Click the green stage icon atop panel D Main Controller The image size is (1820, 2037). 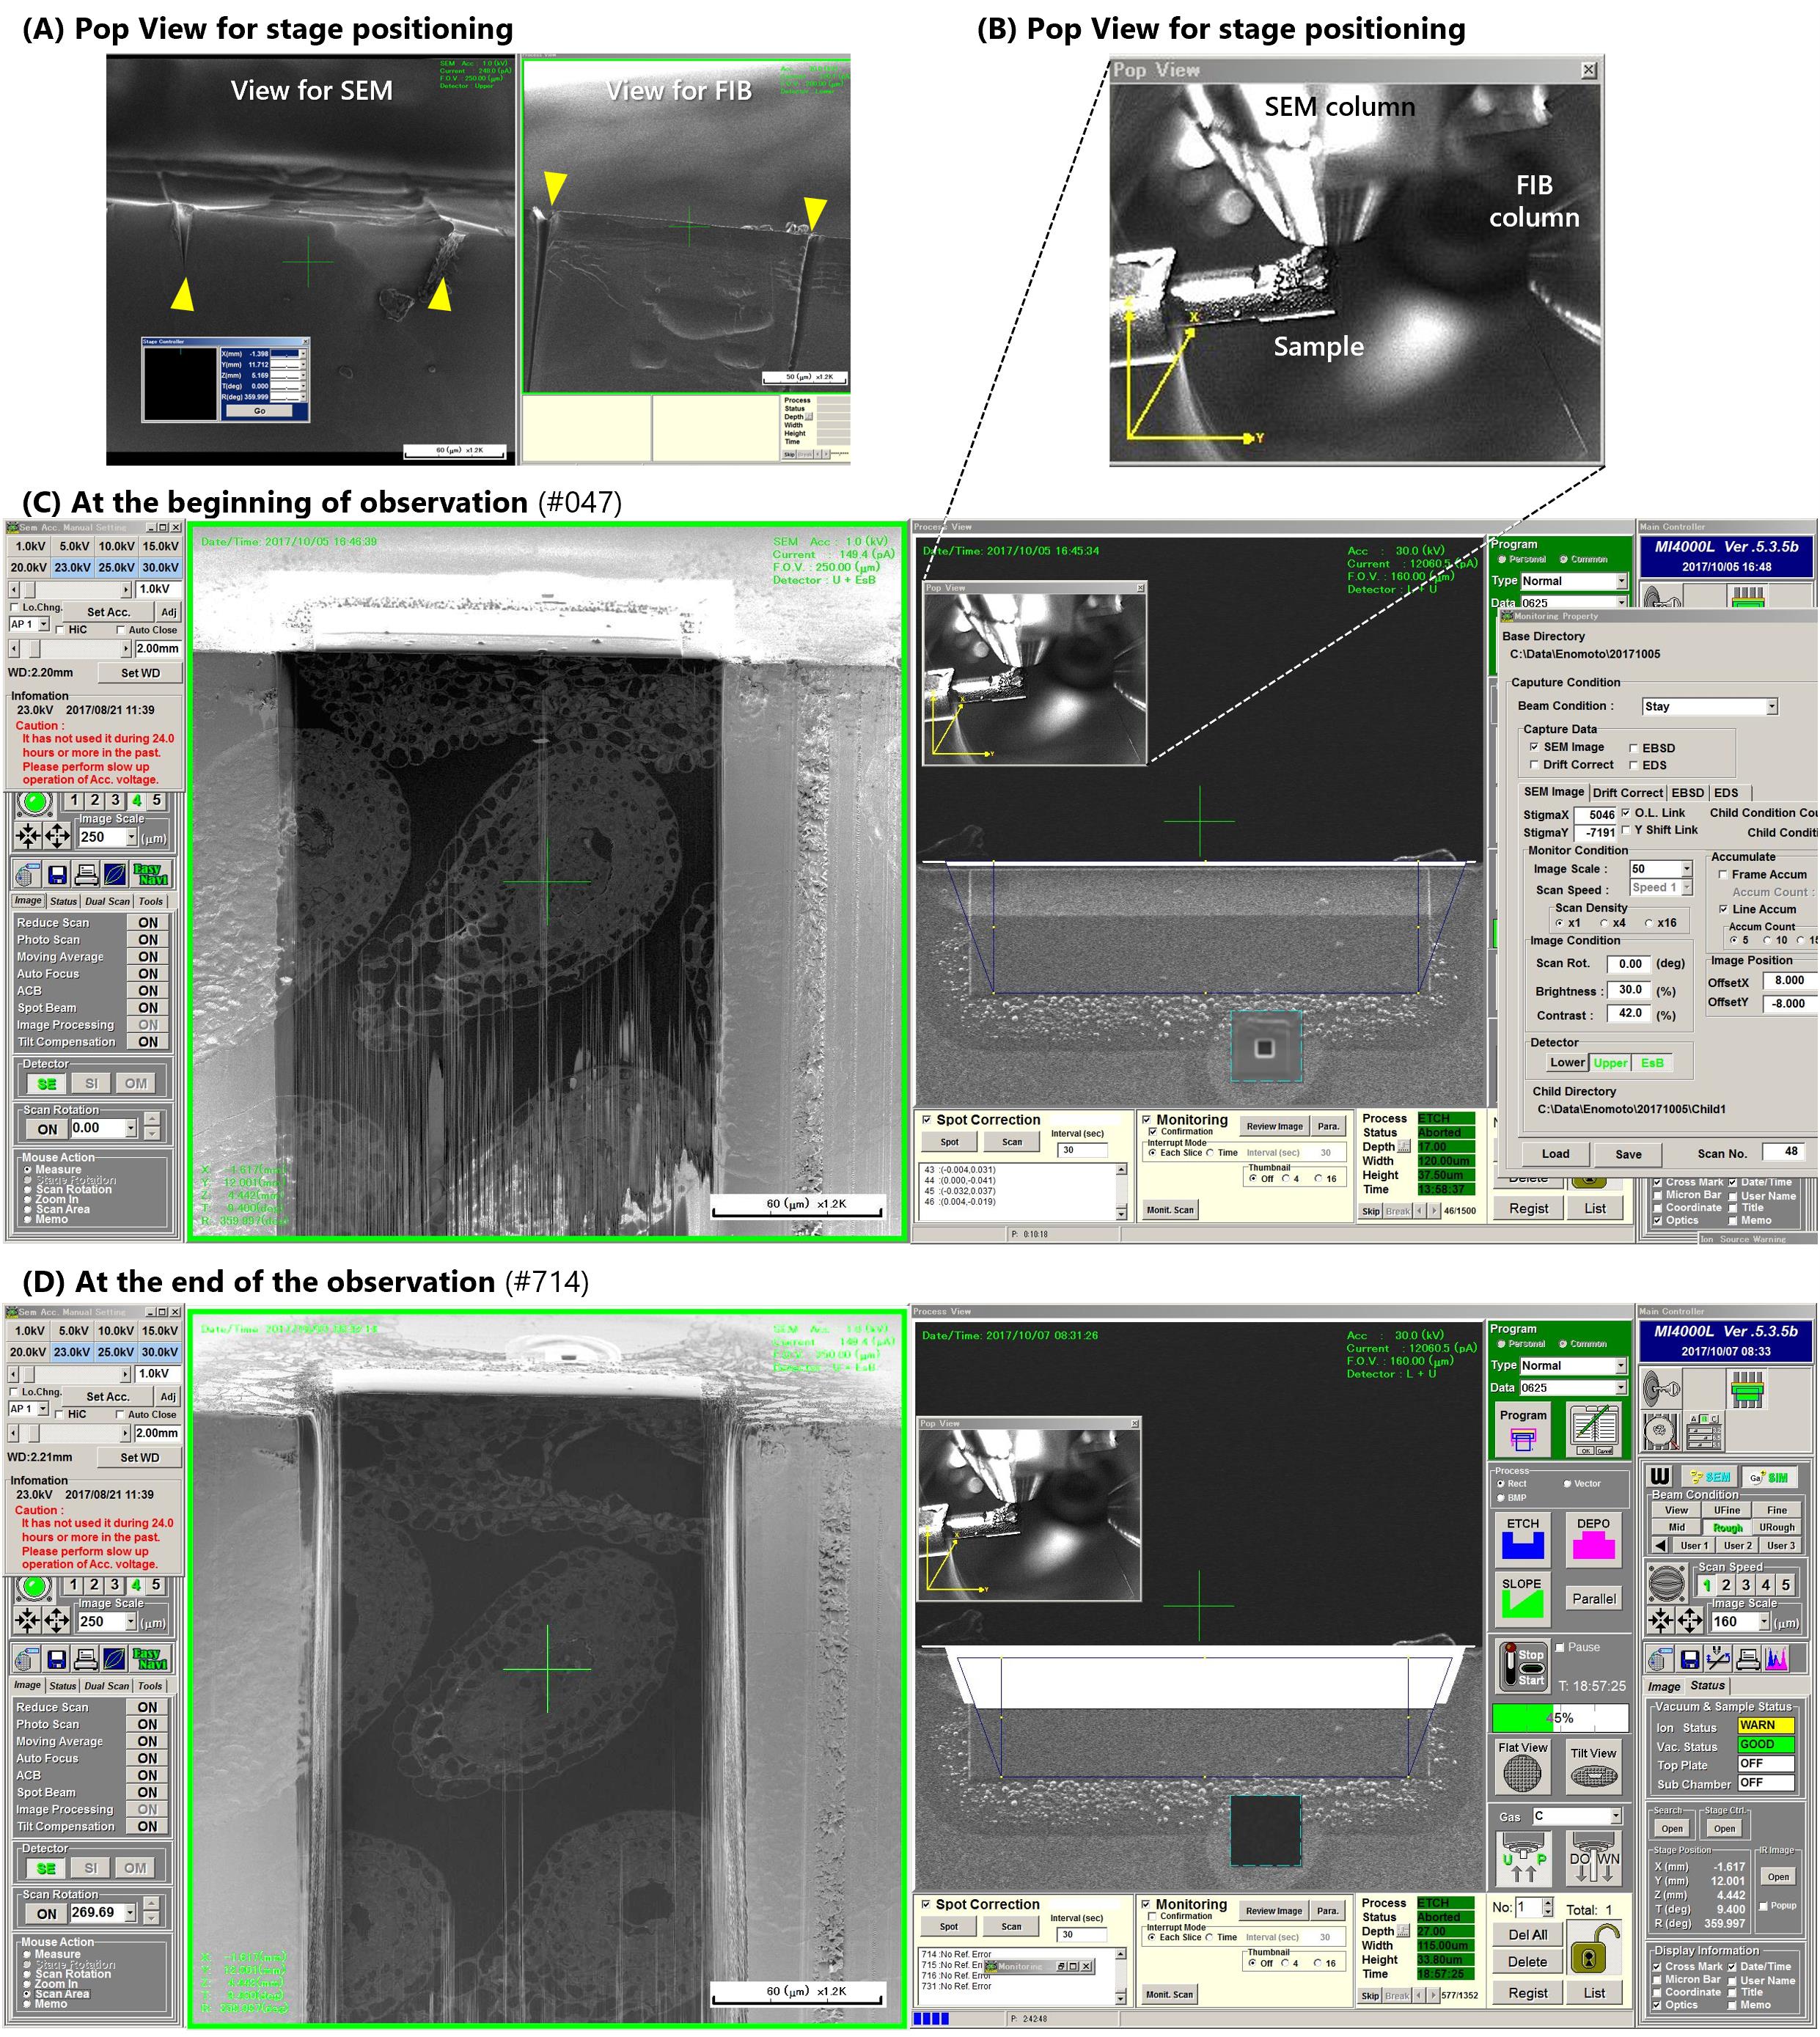[x=1747, y=1389]
